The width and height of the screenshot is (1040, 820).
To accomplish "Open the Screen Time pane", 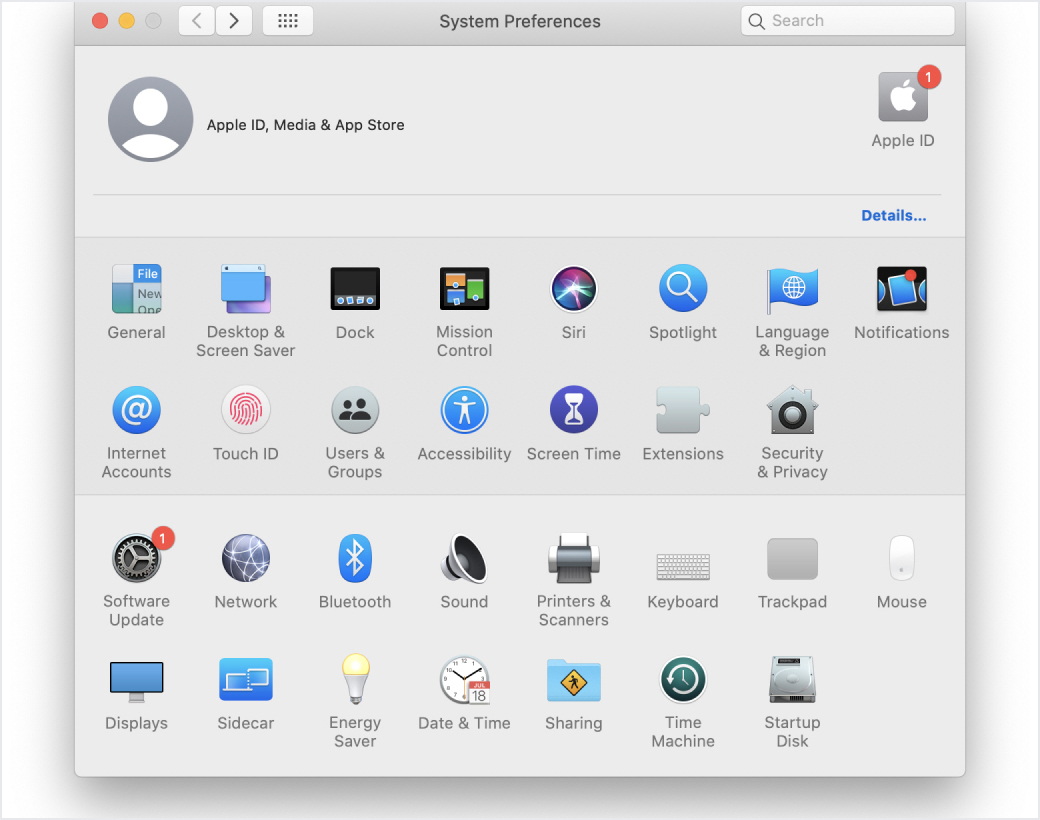I will coord(573,411).
